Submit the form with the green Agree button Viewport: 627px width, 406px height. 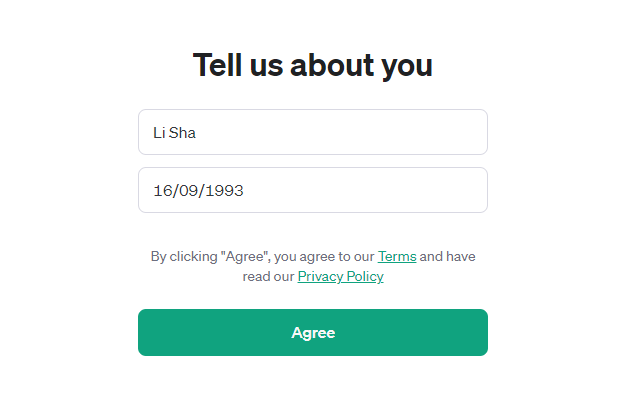313,332
